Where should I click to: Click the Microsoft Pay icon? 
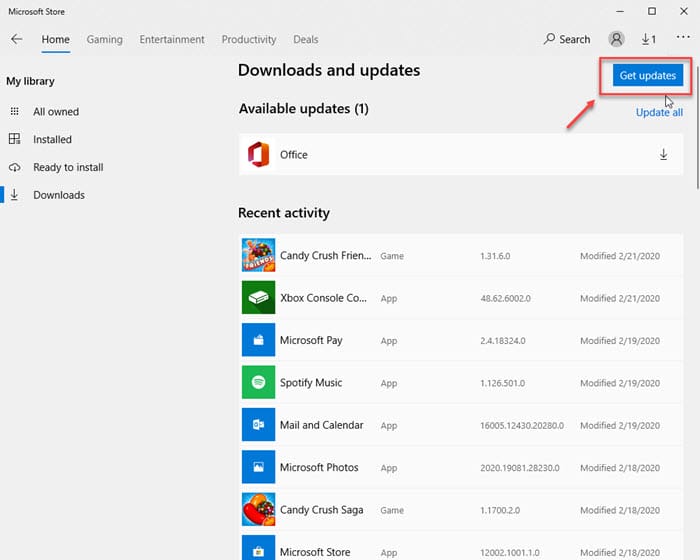[x=258, y=340]
